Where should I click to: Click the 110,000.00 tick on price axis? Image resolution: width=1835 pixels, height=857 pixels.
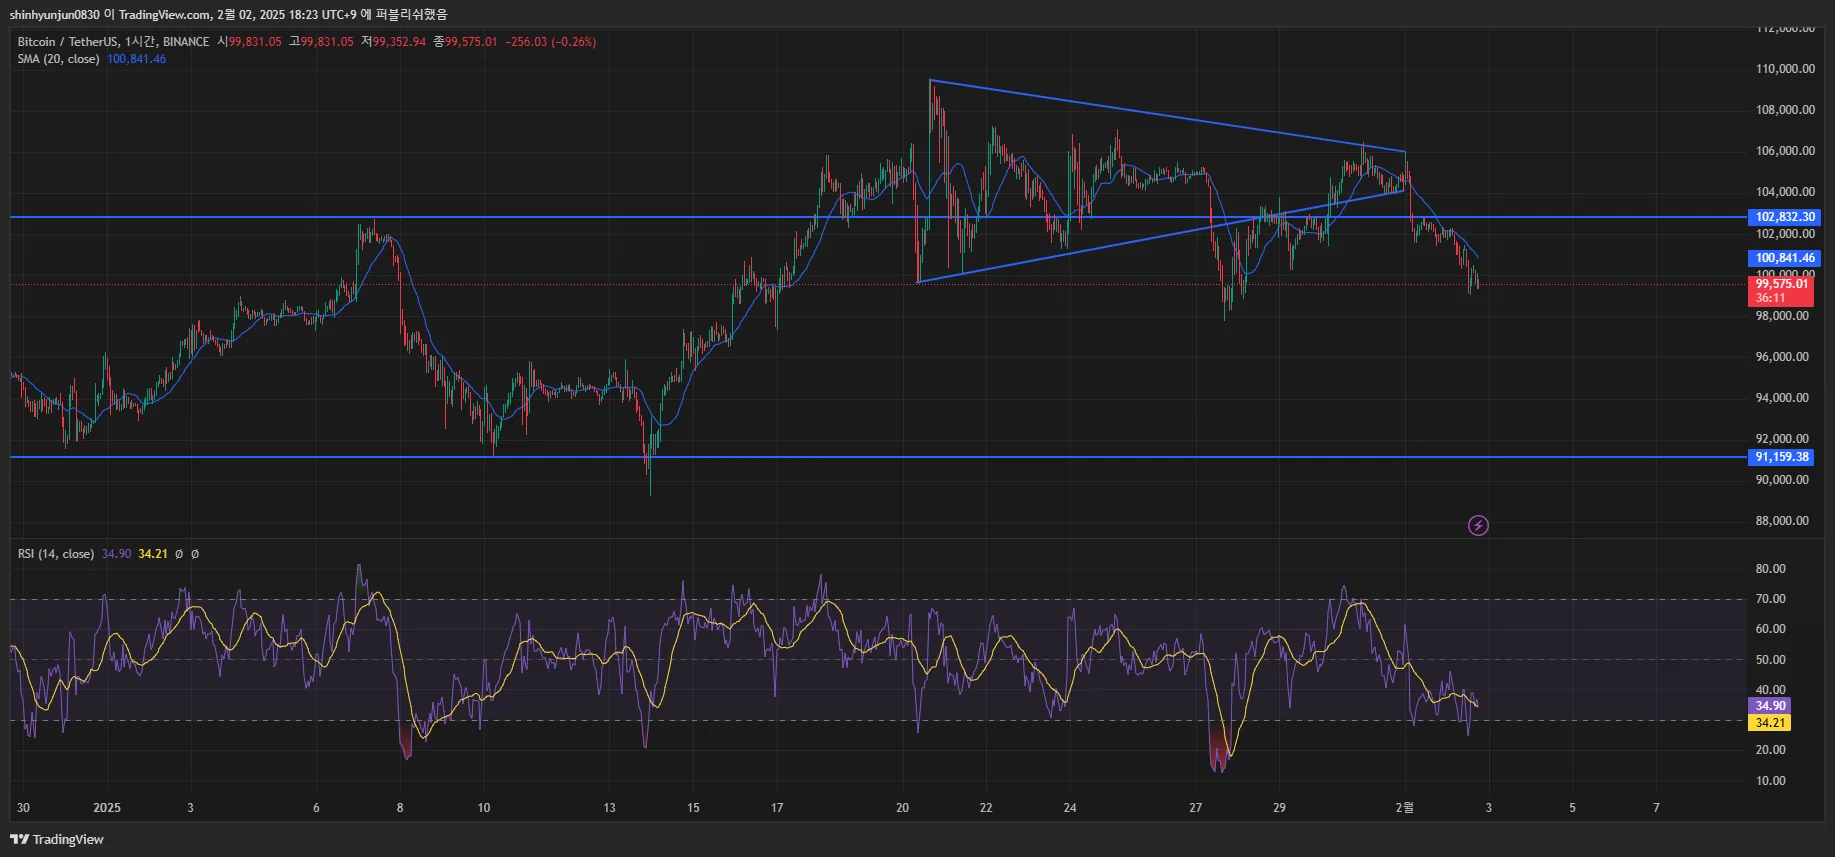click(1785, 69)
